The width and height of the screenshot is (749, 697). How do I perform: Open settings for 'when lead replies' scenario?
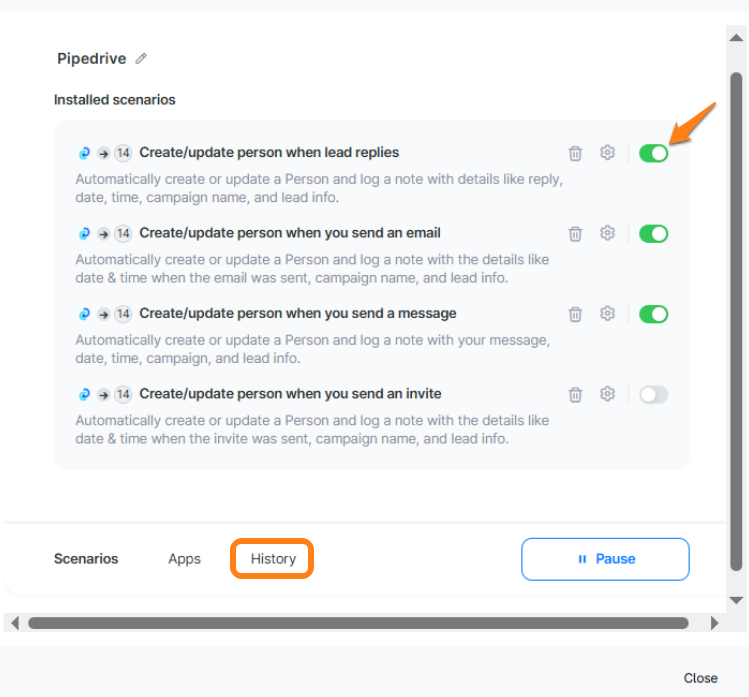[607, 153]
